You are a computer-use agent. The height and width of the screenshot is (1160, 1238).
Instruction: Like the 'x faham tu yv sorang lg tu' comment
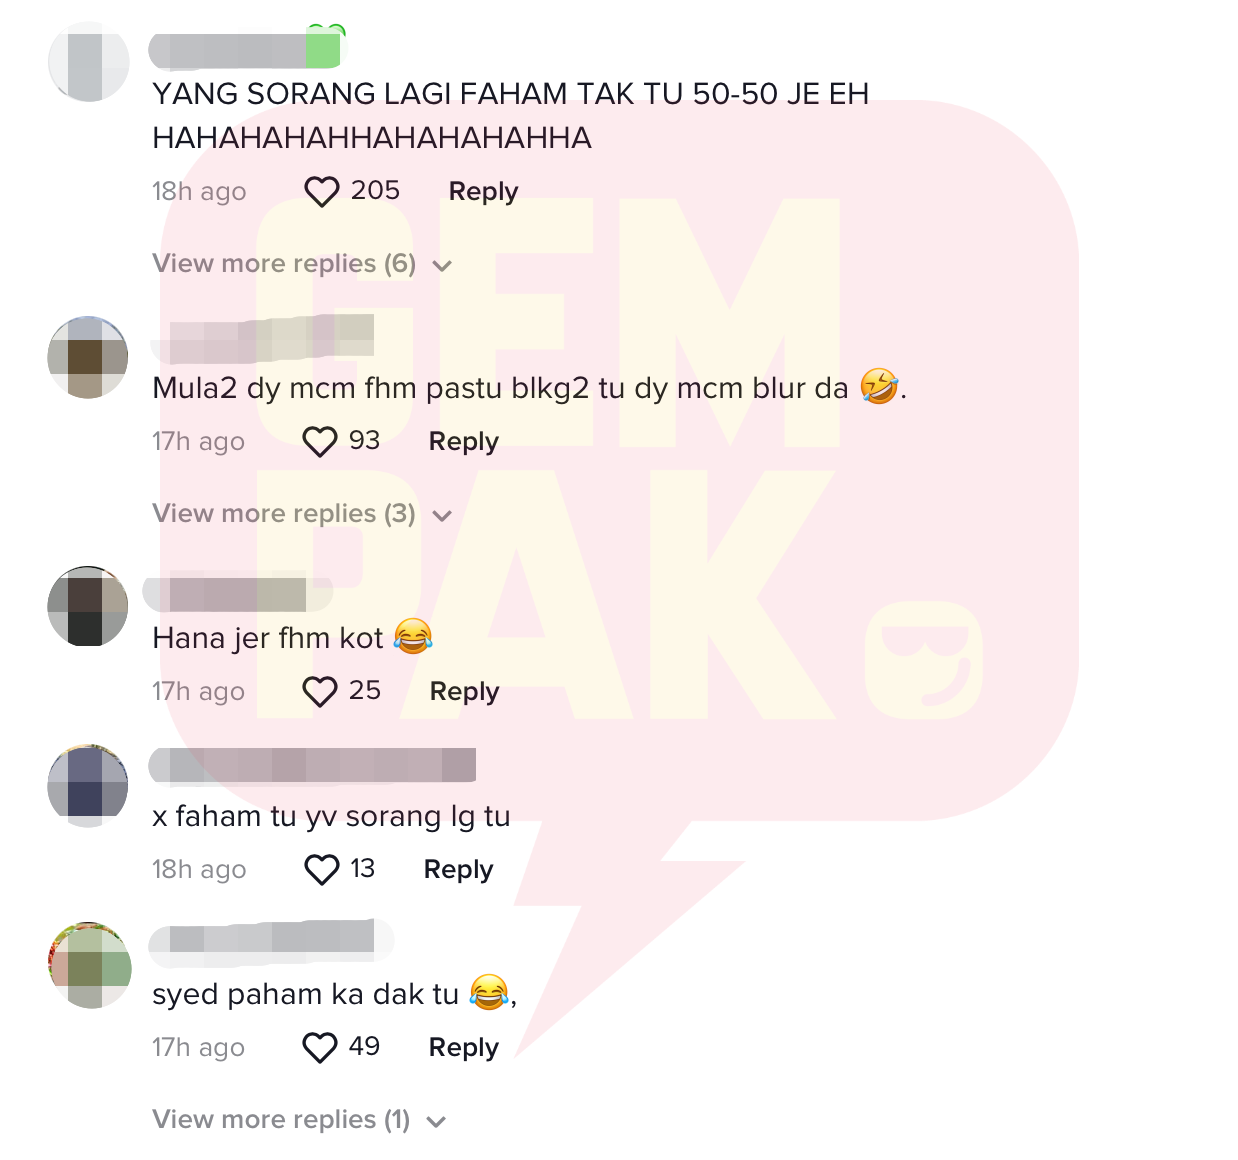322,869
